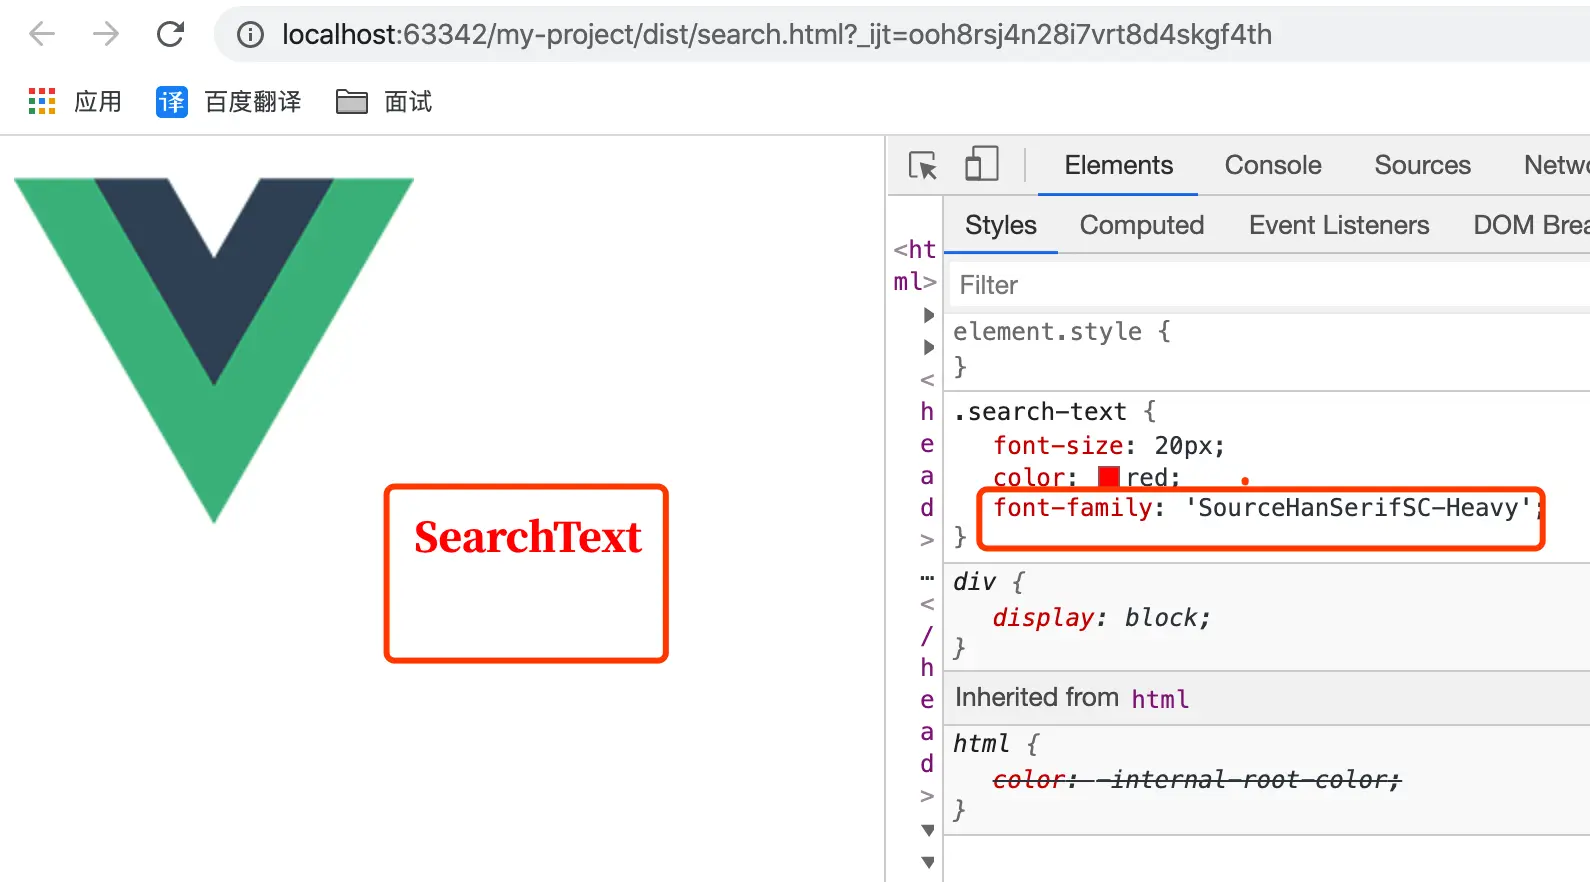This screenshot has width=1590, height=882.
Task: Focus the styles Filter field
Action: [1270, 285]
